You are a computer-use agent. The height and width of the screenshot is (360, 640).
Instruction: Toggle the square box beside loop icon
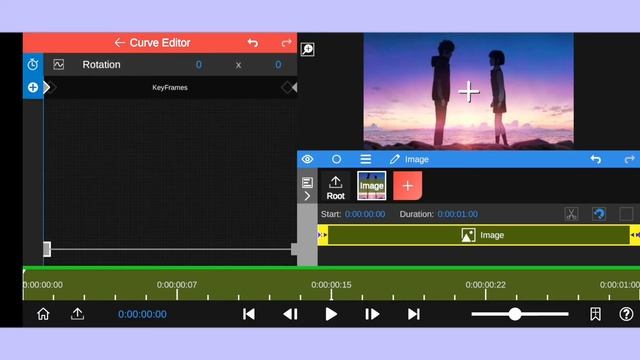click(626, 214)
